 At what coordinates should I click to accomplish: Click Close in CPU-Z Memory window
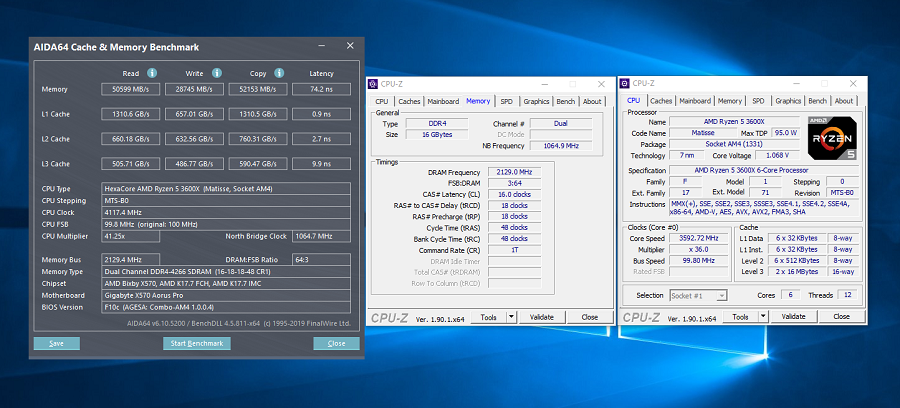coord(589,317)
